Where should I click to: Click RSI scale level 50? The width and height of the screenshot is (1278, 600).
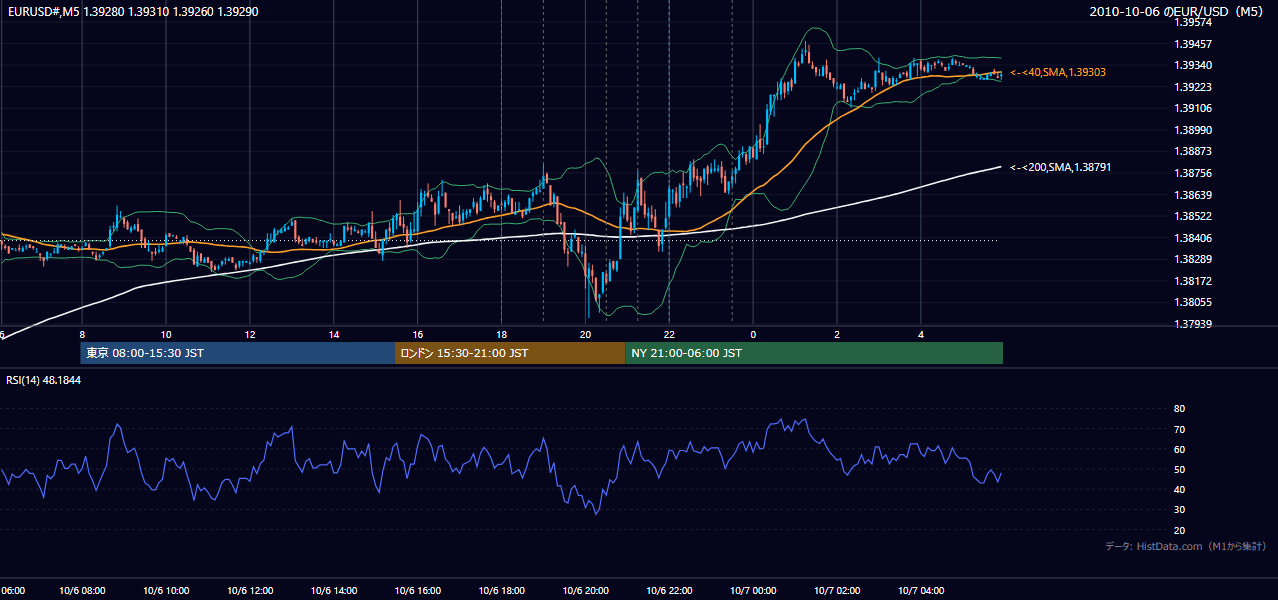click(1179, 469)
